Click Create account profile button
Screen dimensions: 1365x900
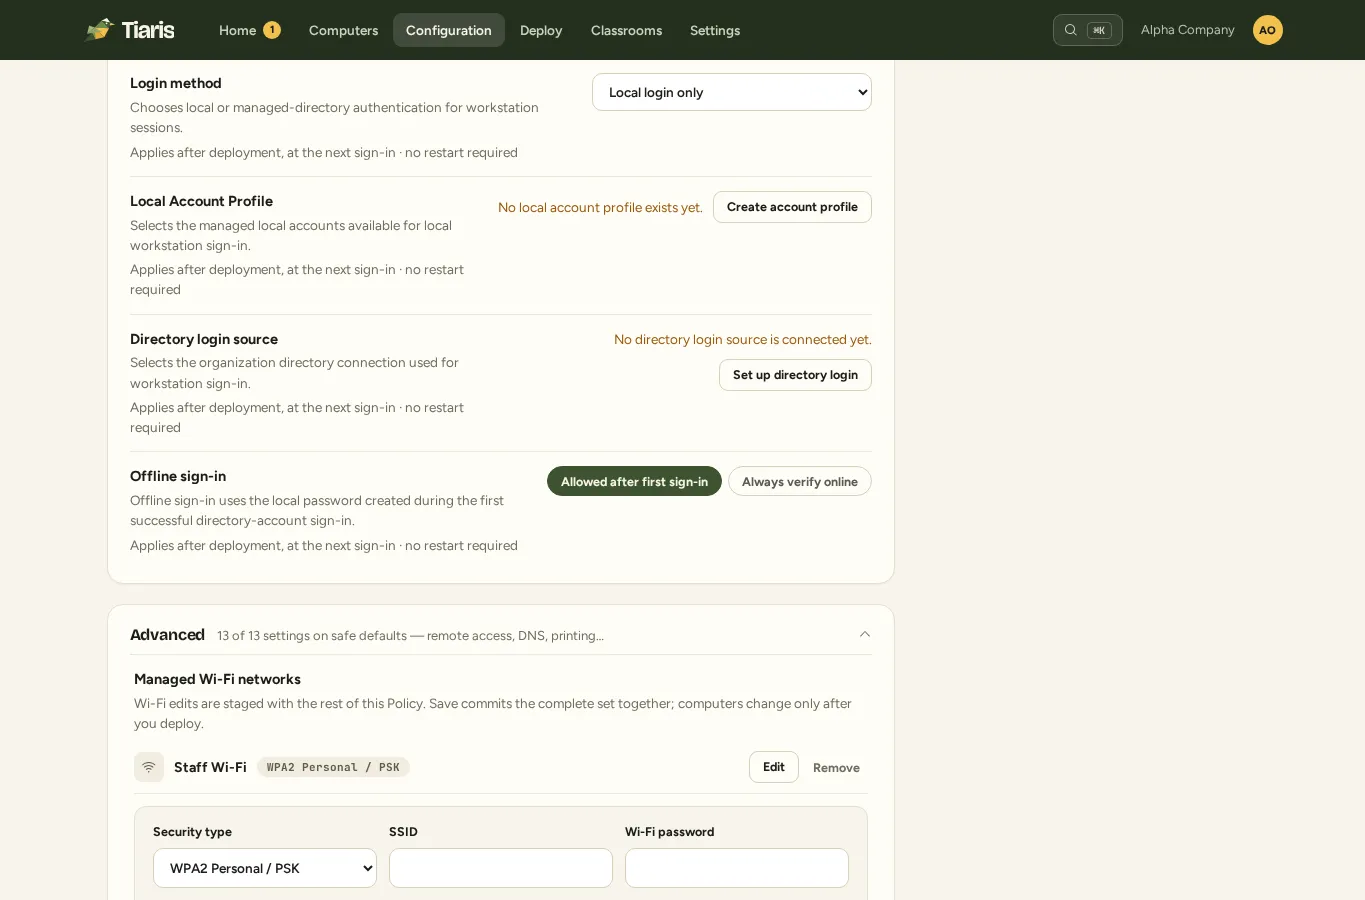click(792, 207)
